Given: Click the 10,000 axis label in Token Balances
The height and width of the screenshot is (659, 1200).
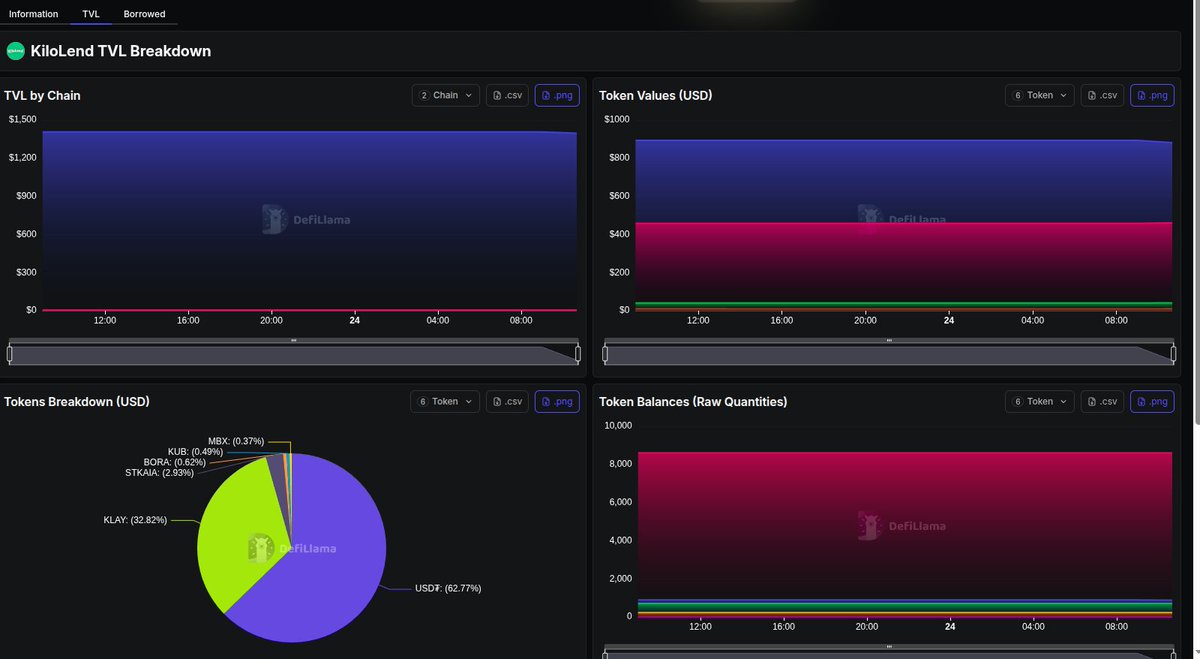Looking at the screenshot, I should (616, 425).
